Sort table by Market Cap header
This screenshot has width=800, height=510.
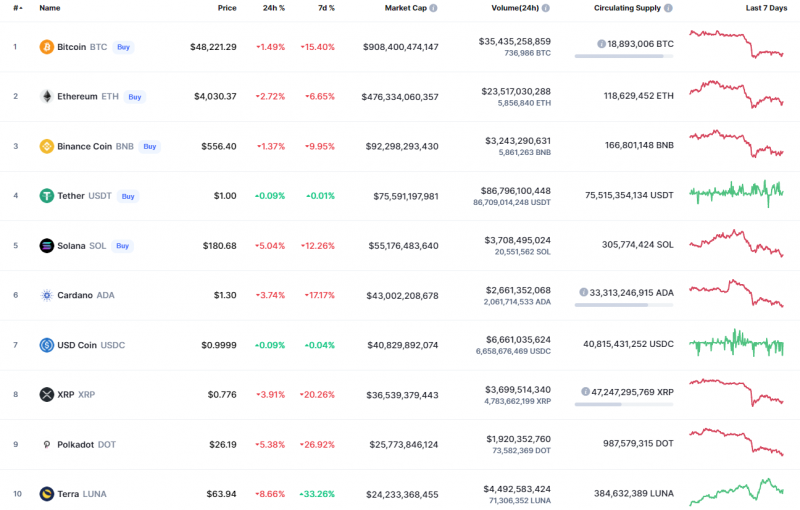[406, 8]
